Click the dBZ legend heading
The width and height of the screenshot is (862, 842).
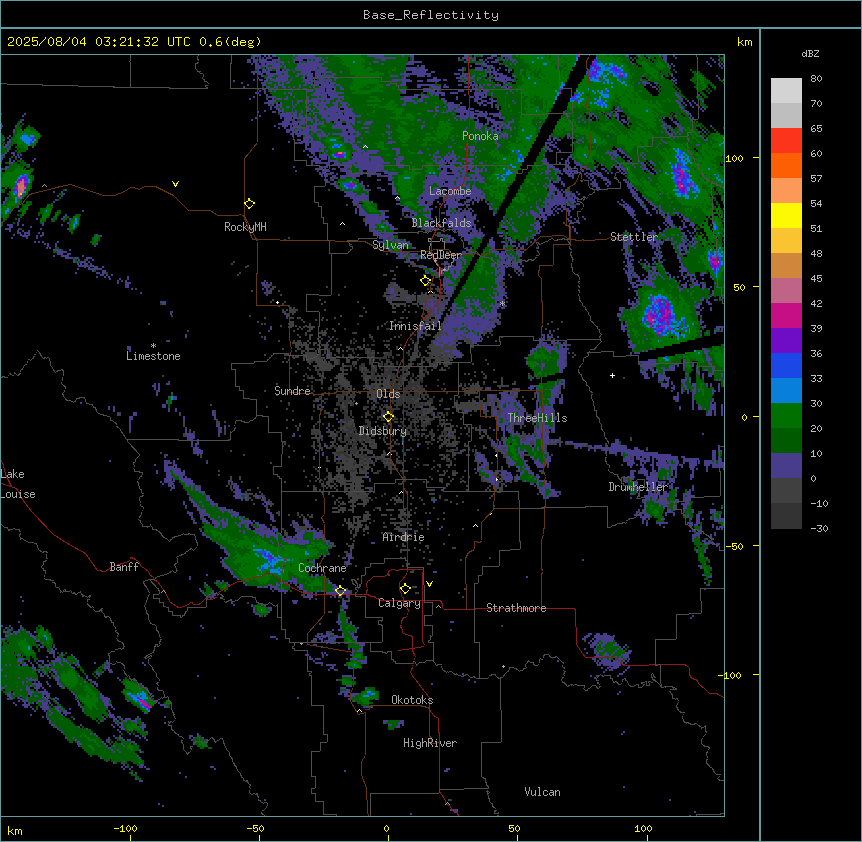810,53
